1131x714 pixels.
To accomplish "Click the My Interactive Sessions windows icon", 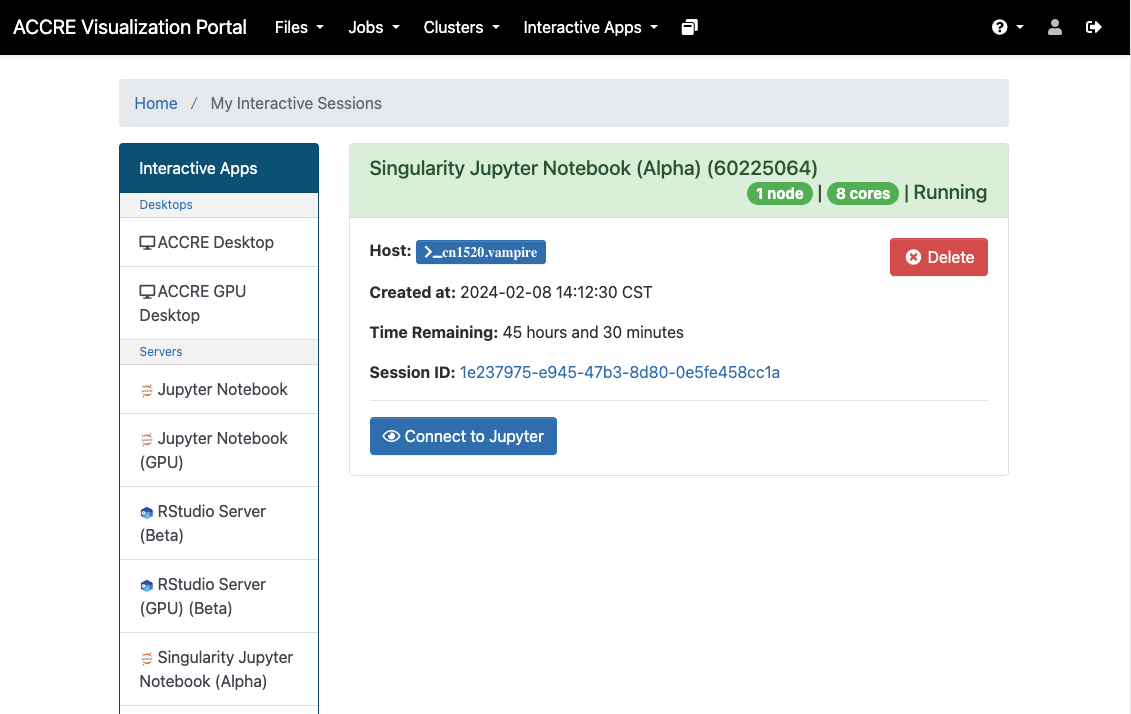I will (x=689, y=28).
